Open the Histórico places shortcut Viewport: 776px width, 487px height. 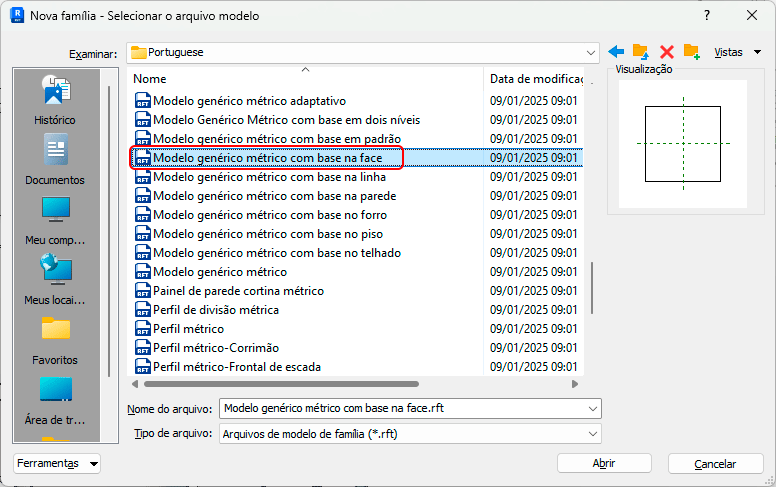pos(55,99)
